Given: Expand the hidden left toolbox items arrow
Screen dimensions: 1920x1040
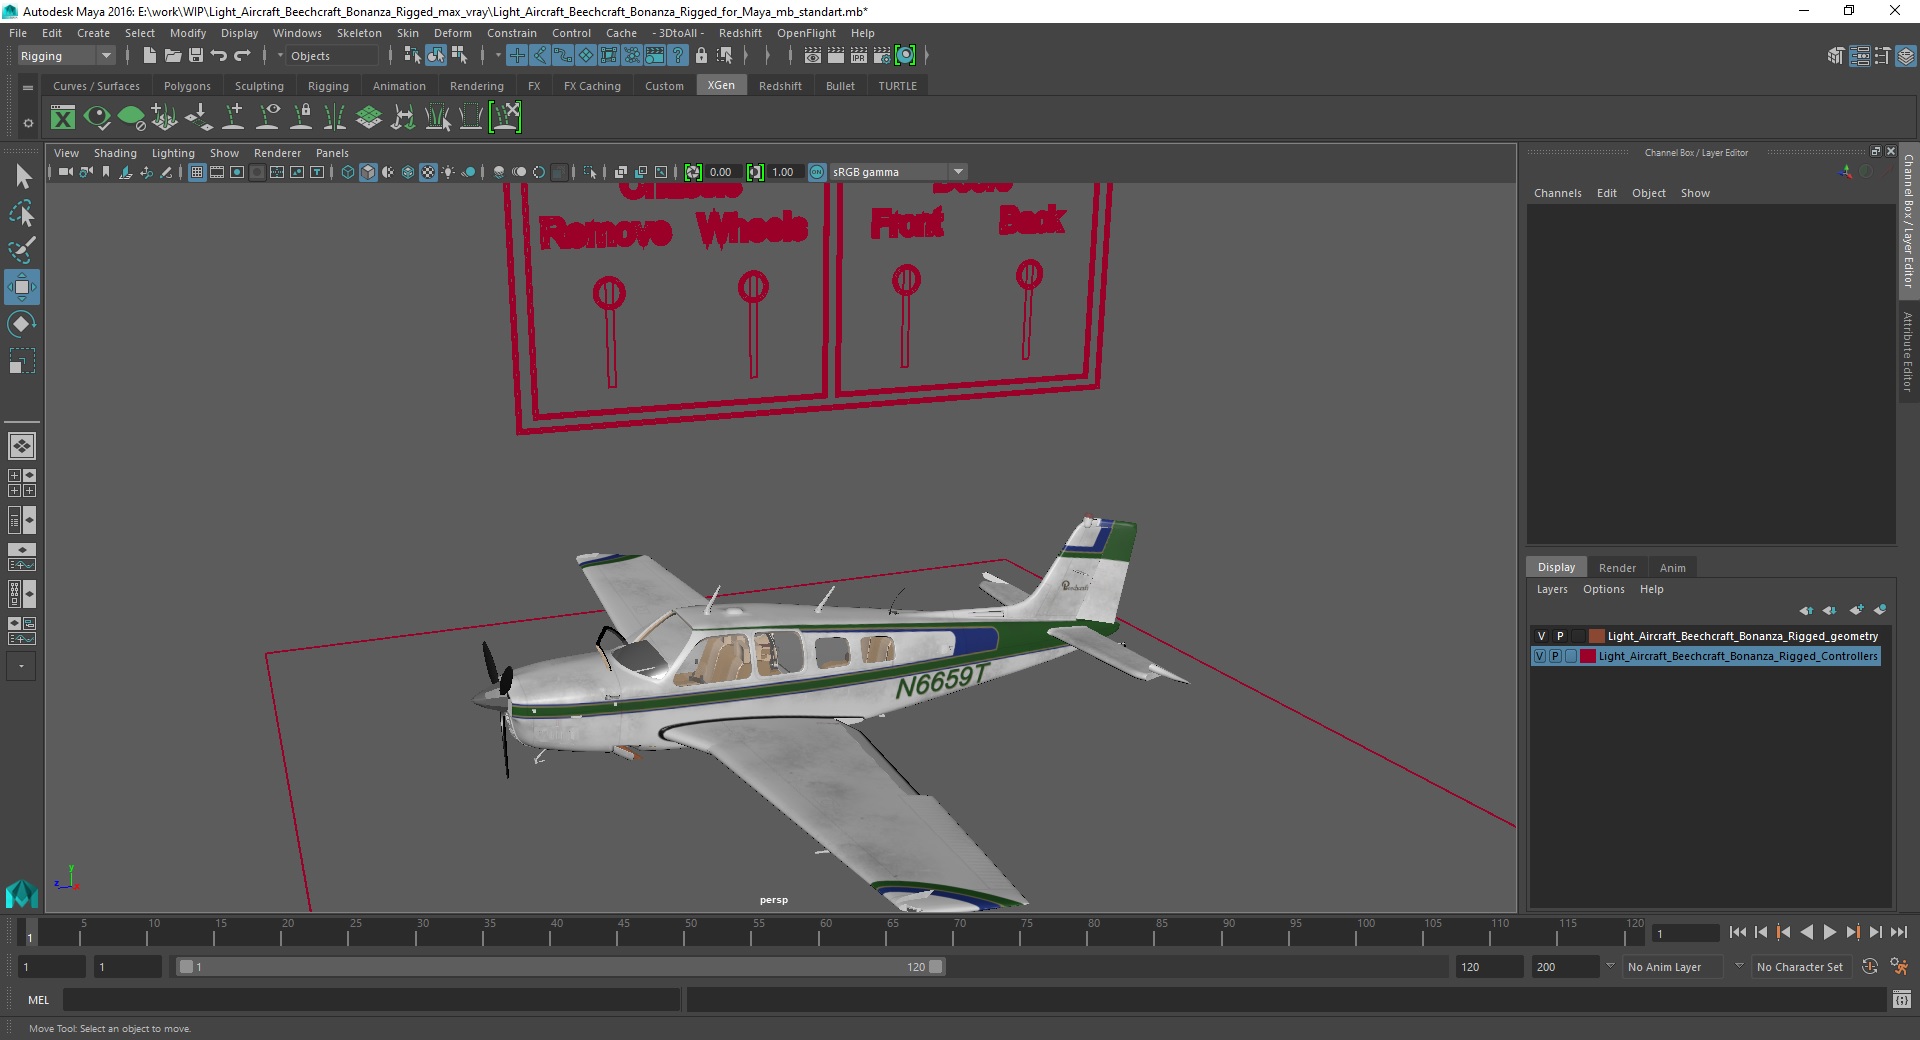Looking at the screenshot, I should tap(21, 666).
